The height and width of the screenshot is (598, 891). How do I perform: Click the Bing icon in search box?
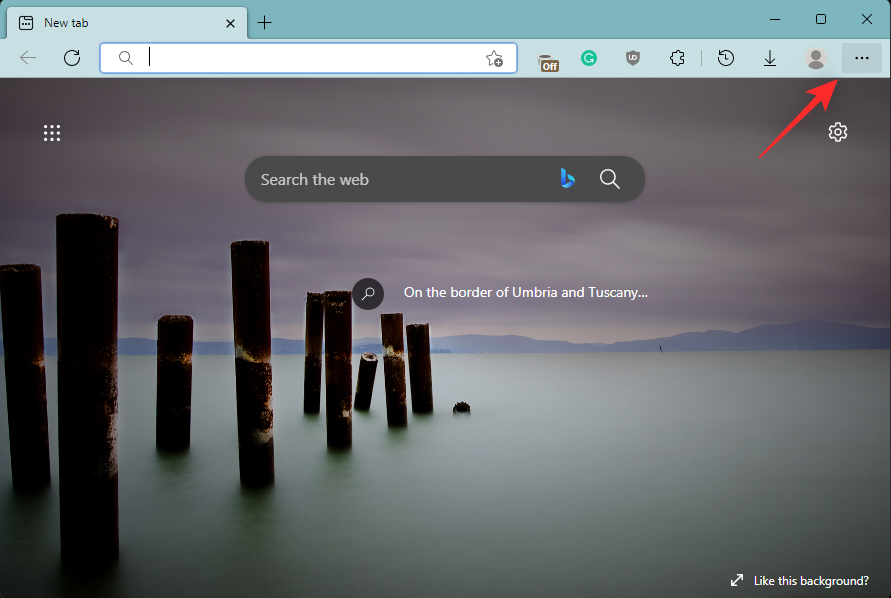567,179
